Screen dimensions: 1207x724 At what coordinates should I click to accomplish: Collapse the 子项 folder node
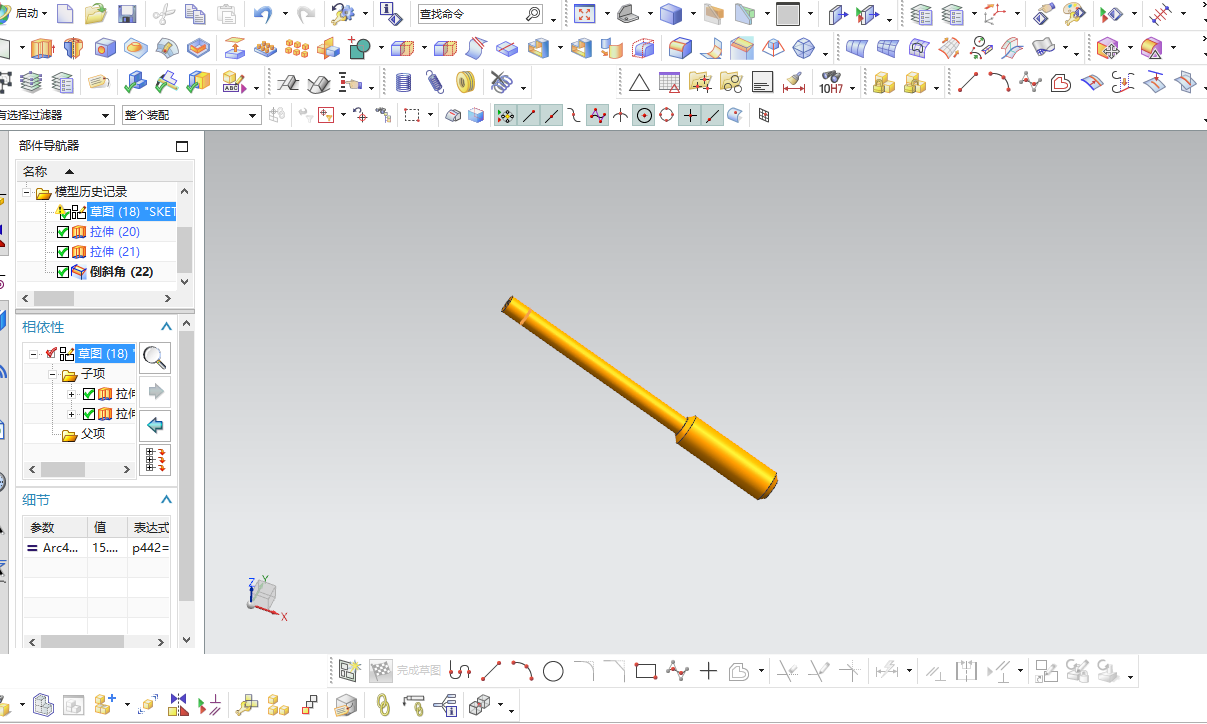(x=54, y=374)
